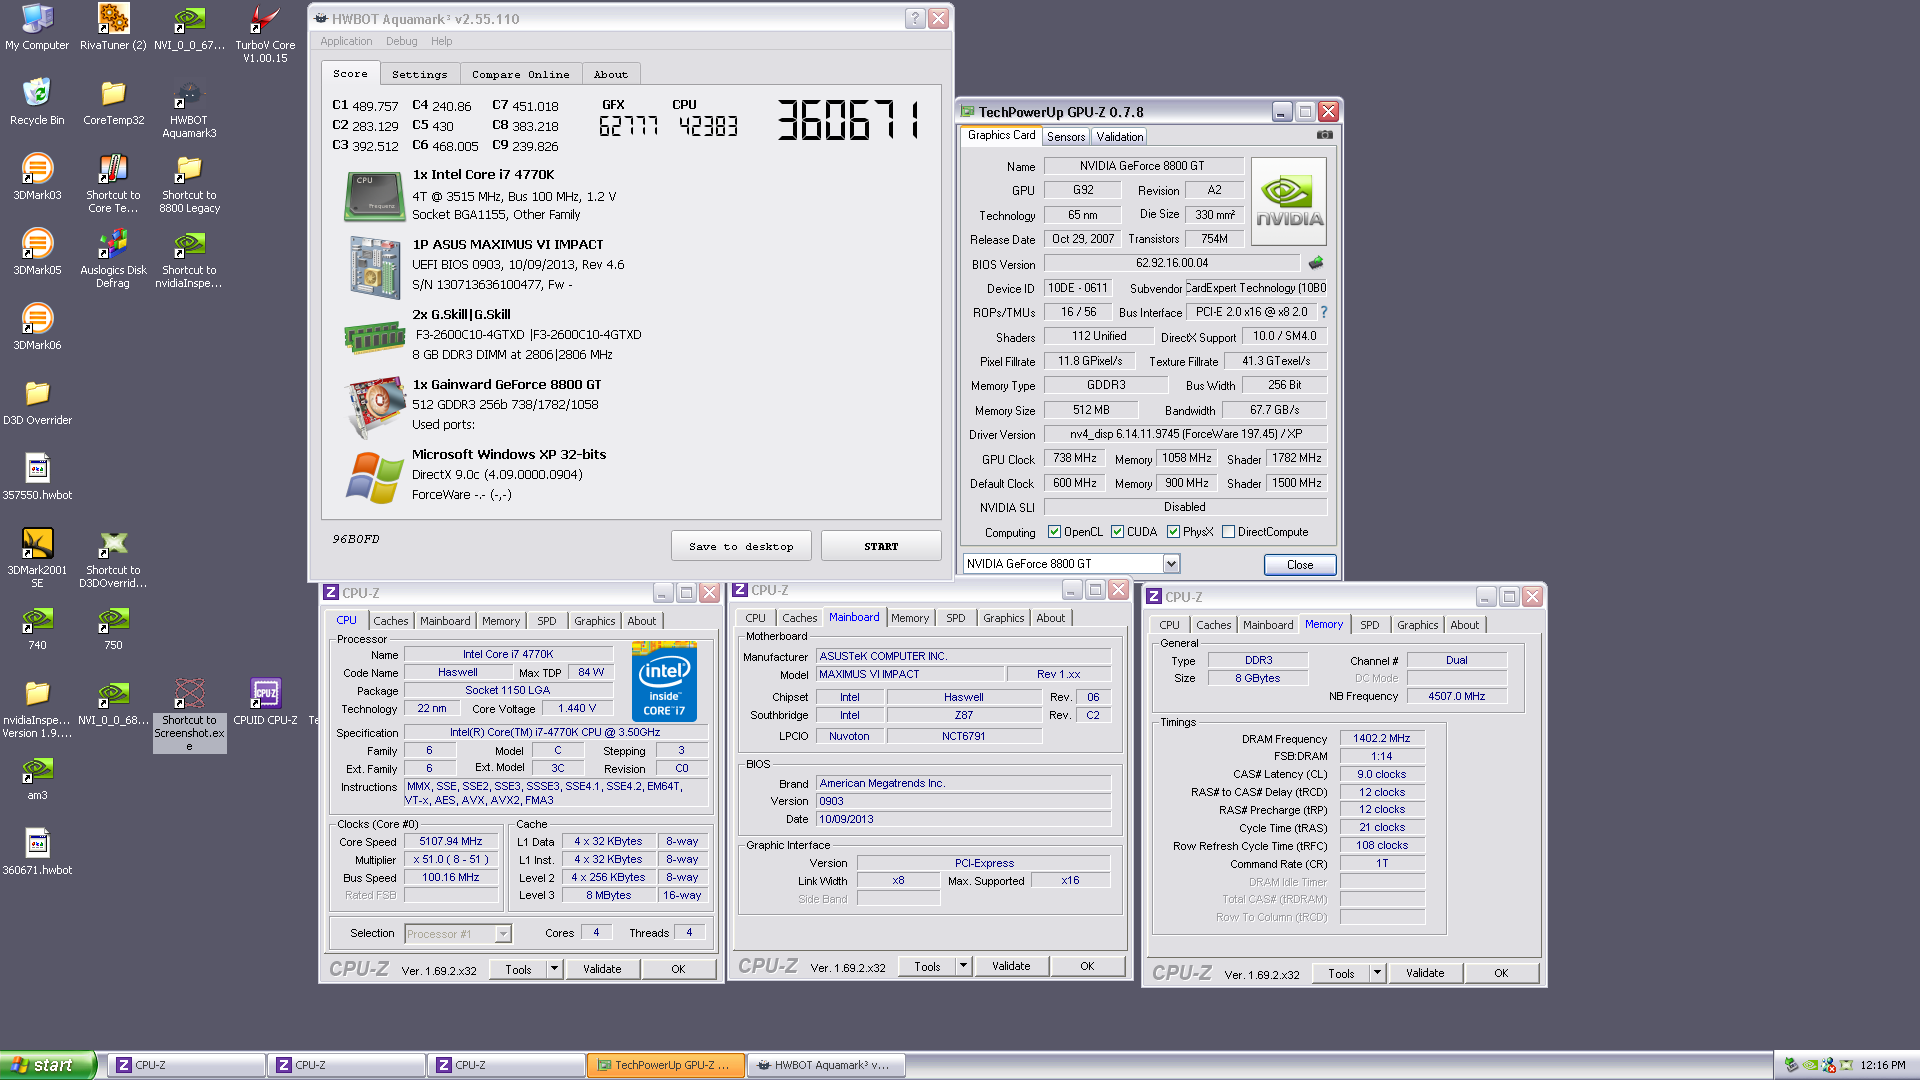Screen dimensions: 1920x1080
Task: Launch TurboV Core V1.00.15 shortcut
Action: coord(265,33)
